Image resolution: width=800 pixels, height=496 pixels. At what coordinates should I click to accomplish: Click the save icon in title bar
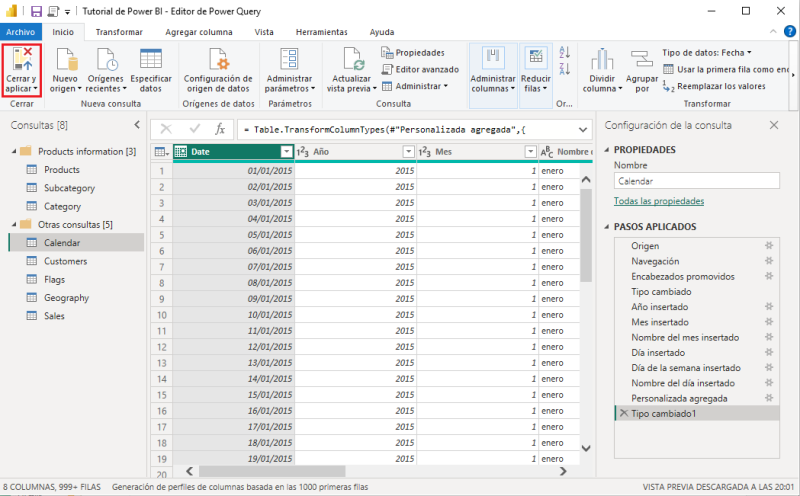tap(36, 11)
